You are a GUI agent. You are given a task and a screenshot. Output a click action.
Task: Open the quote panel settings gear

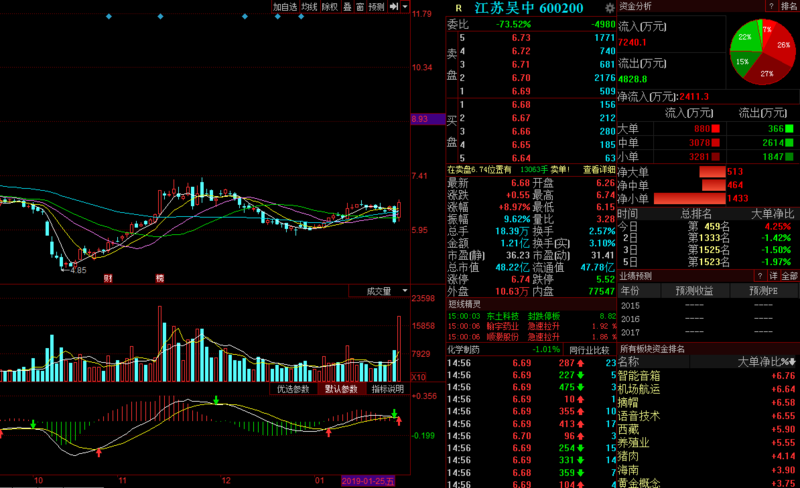609,8
